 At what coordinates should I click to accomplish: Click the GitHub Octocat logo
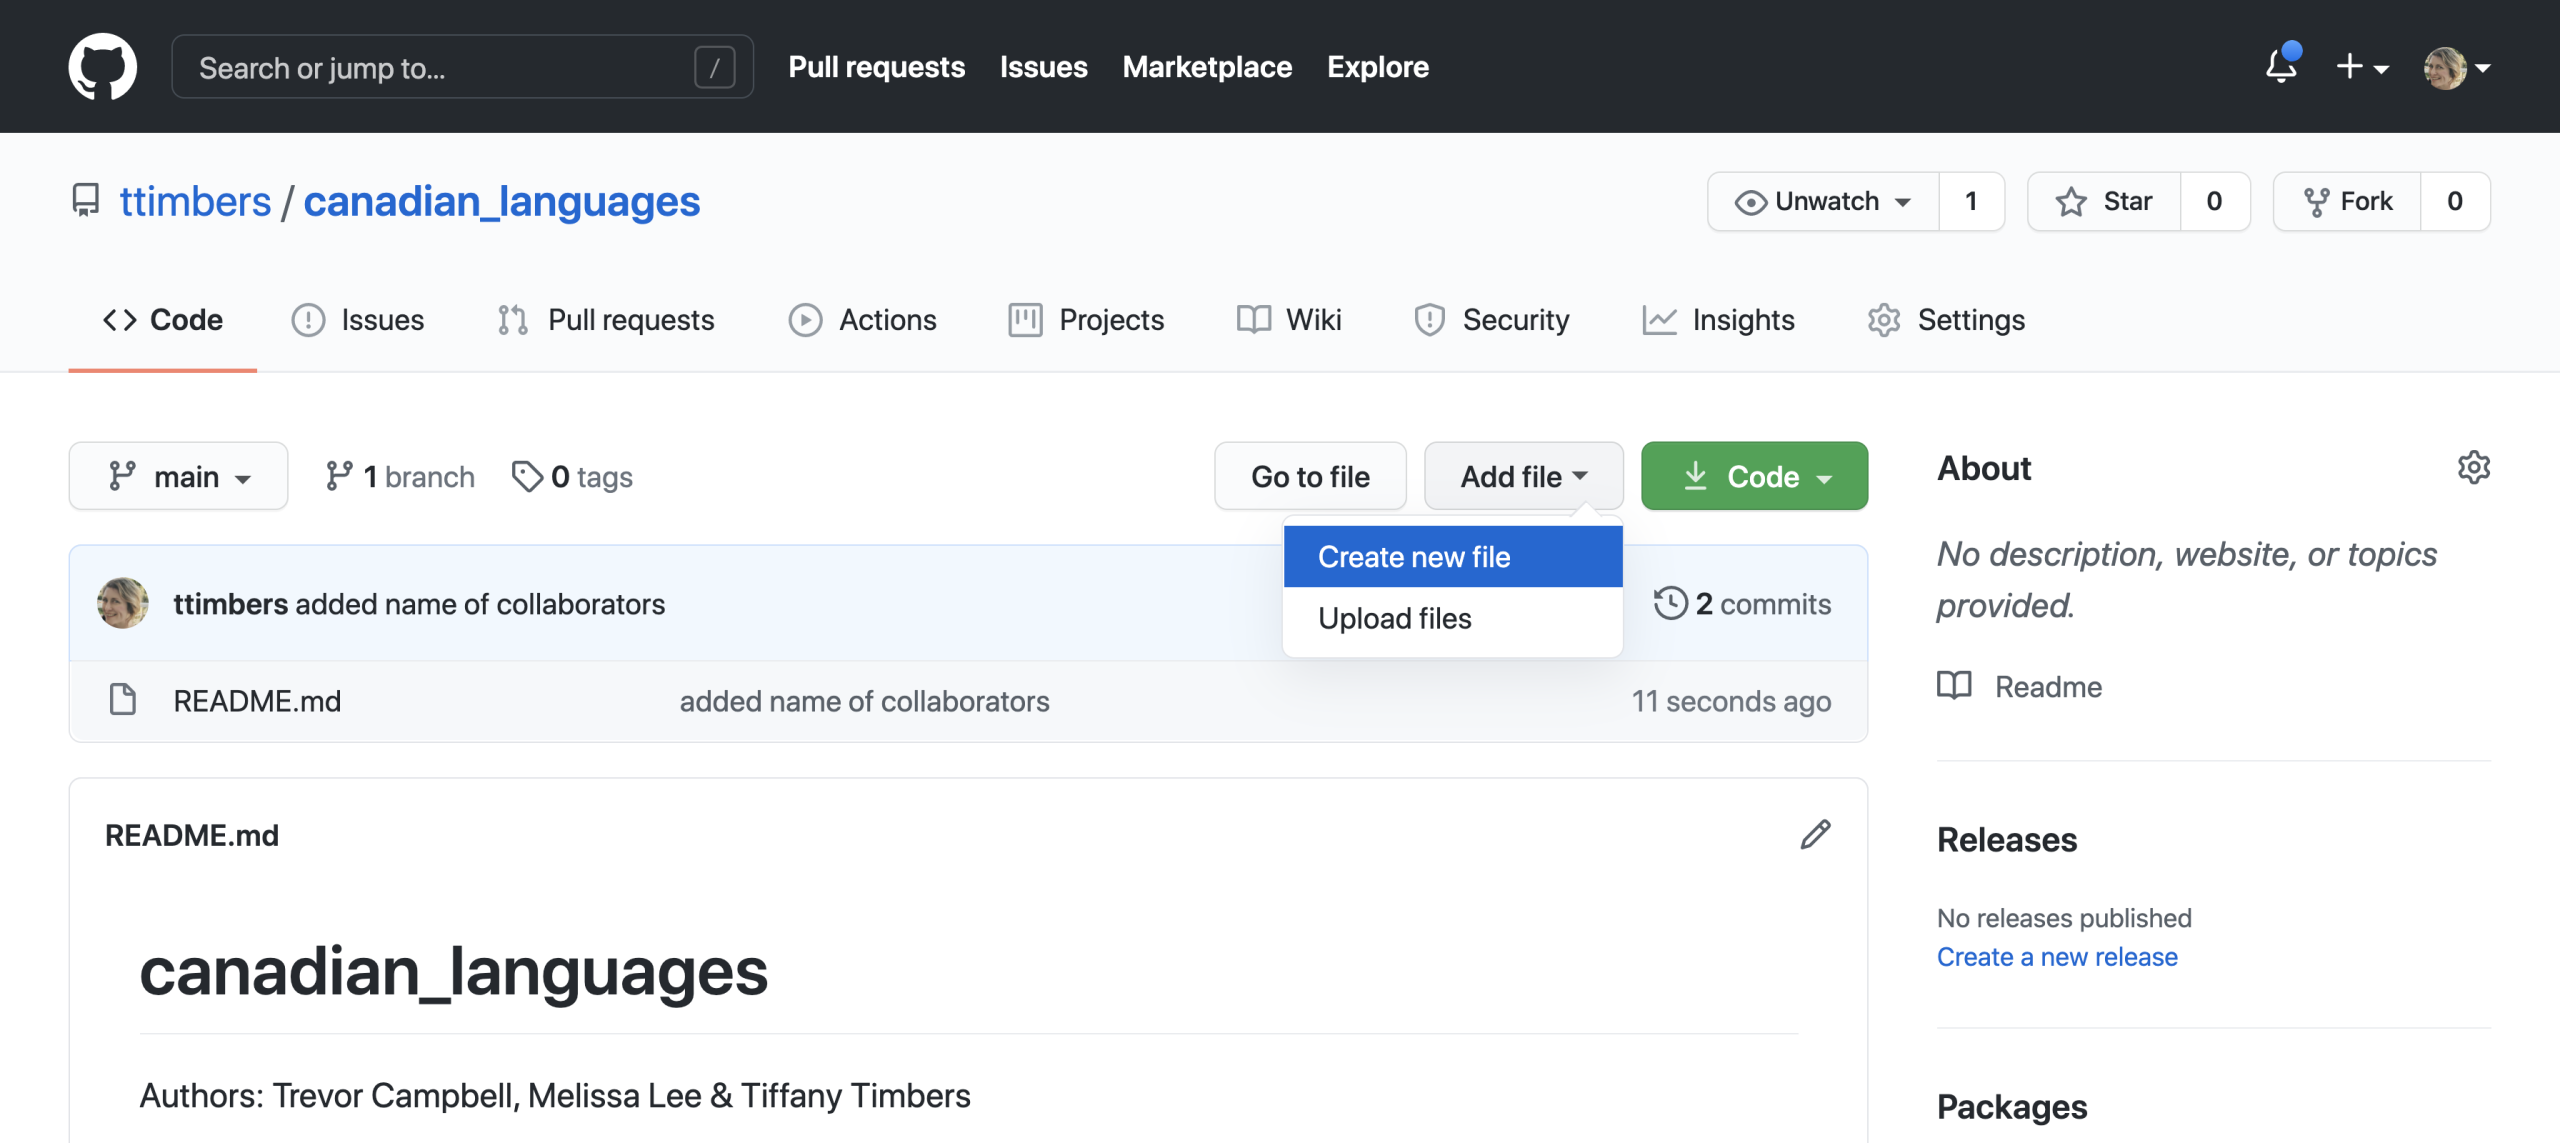tap(102, 67)
